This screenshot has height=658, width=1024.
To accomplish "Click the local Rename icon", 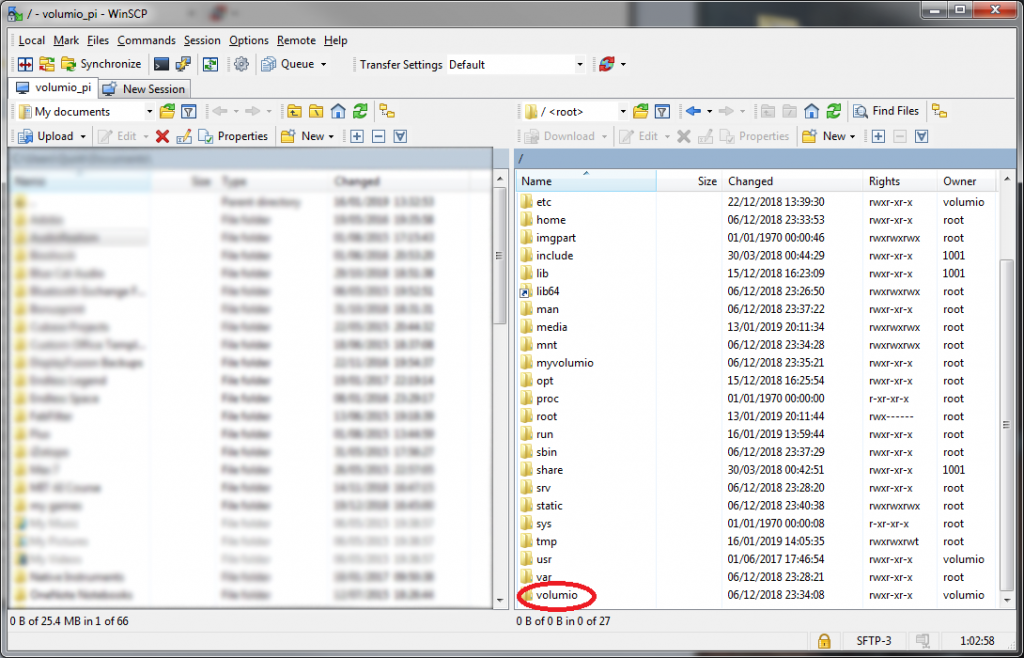I will 184,136.
